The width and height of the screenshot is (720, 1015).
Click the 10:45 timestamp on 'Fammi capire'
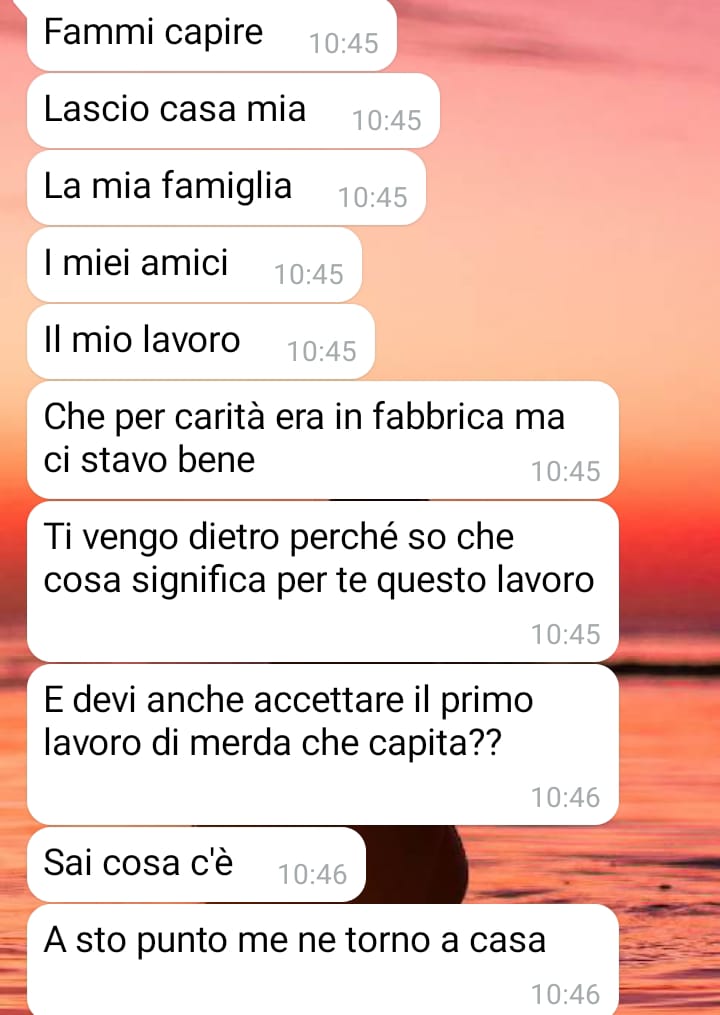[344, 43]
